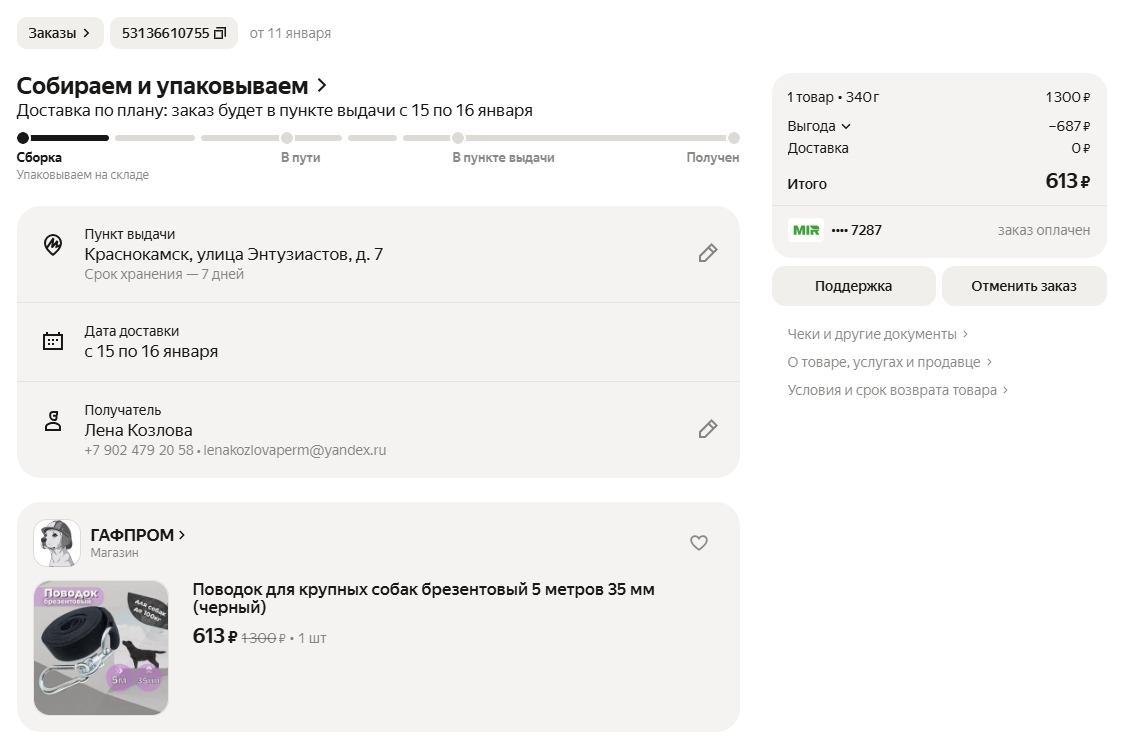Open О товаре, услугах и продавце
Screen dimensions: 1129x738
click(889, 362)
